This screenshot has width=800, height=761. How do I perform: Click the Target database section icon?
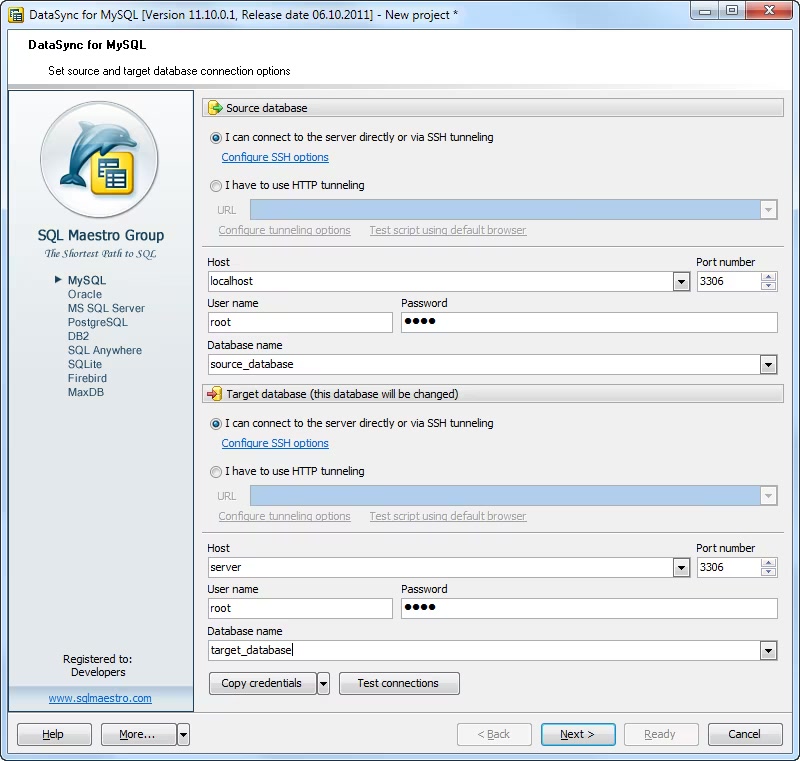pyautogui.click(x=214, y=394)
